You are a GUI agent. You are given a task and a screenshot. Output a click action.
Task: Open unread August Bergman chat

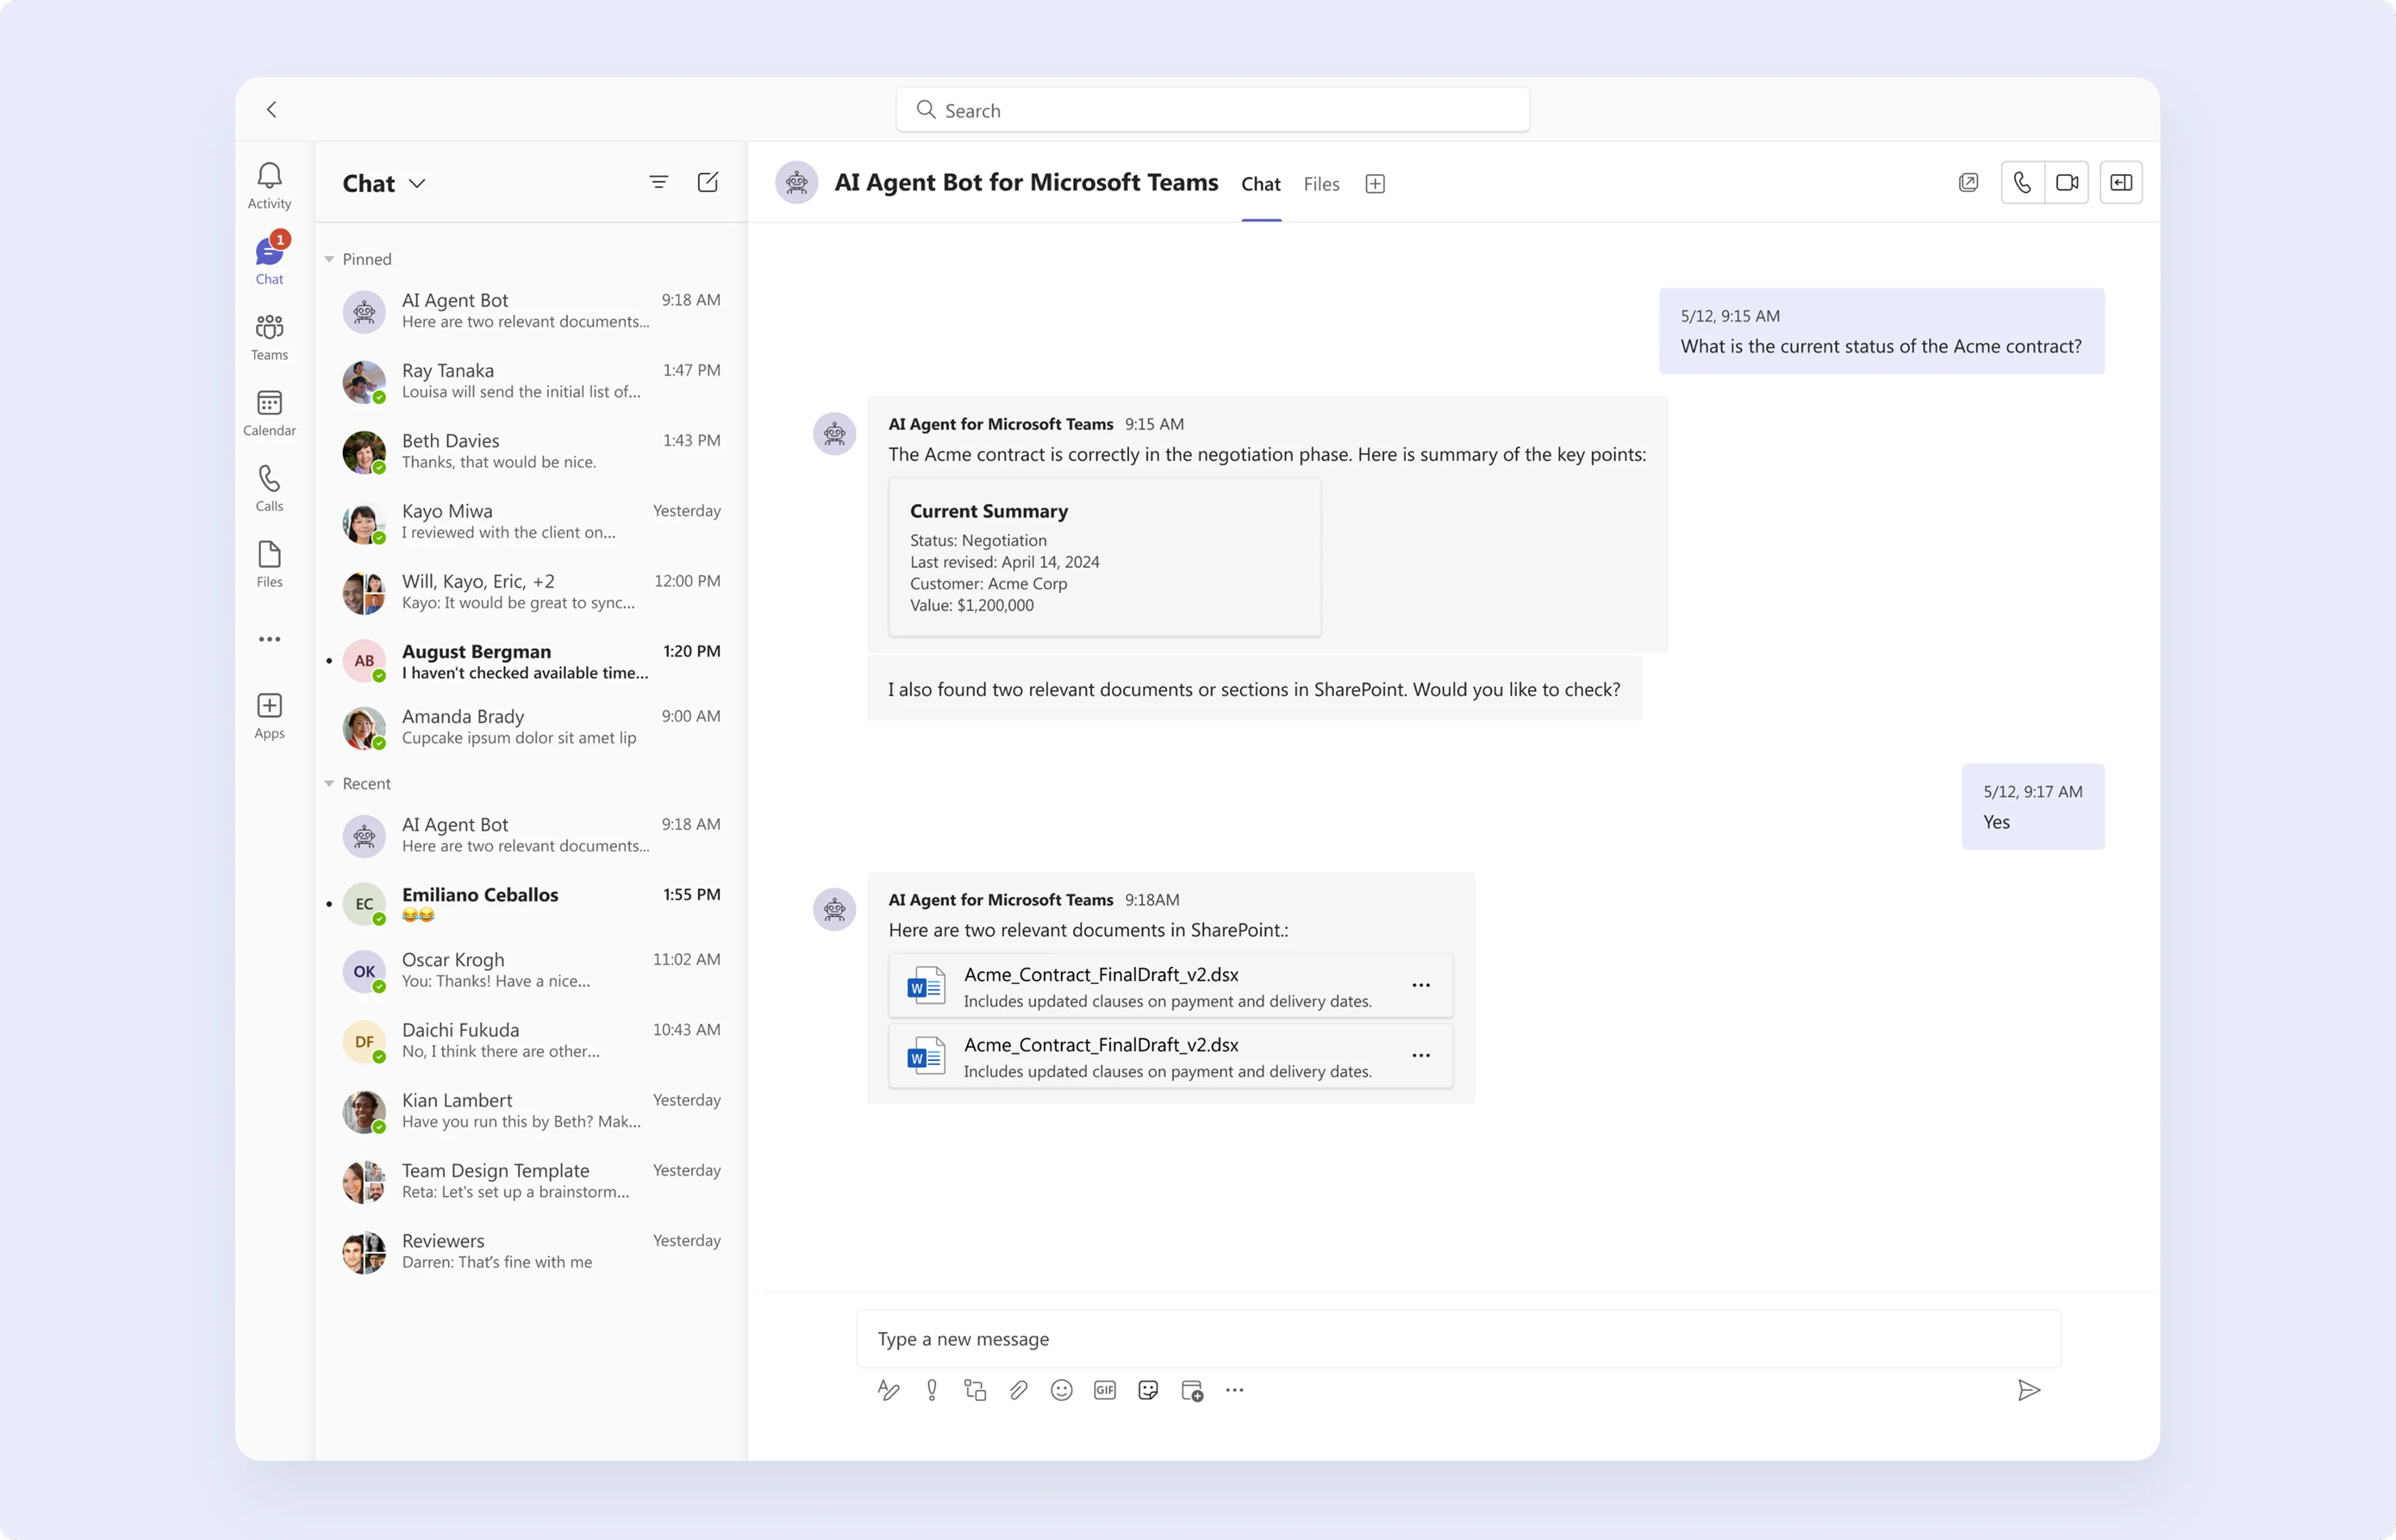(531, 661)
